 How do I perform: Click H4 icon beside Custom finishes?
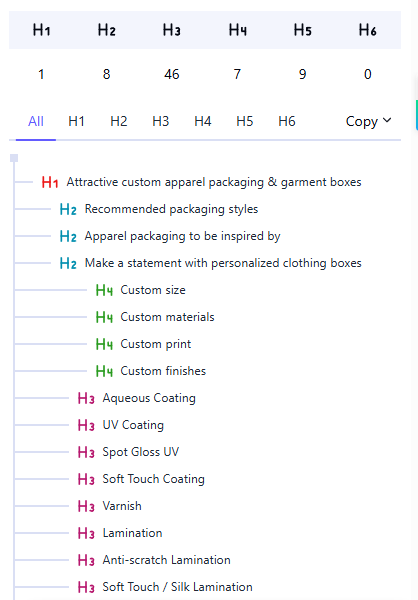pos(104,371)
